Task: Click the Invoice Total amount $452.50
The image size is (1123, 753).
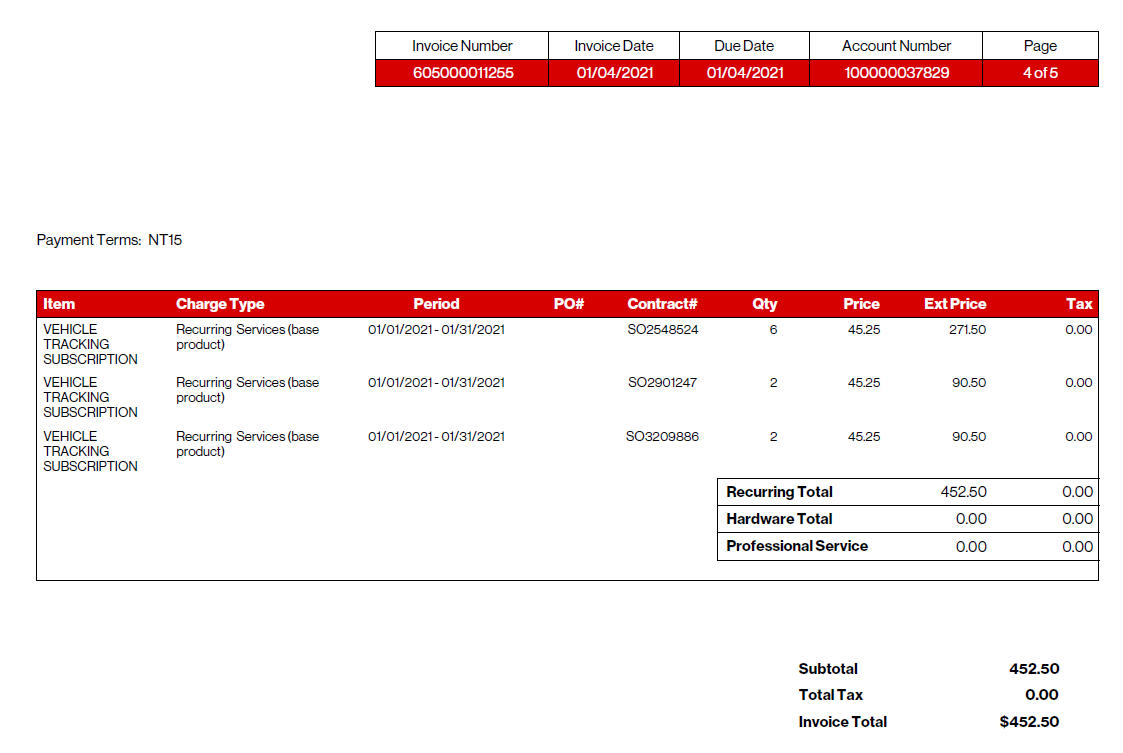Action: coord(1029,722)
